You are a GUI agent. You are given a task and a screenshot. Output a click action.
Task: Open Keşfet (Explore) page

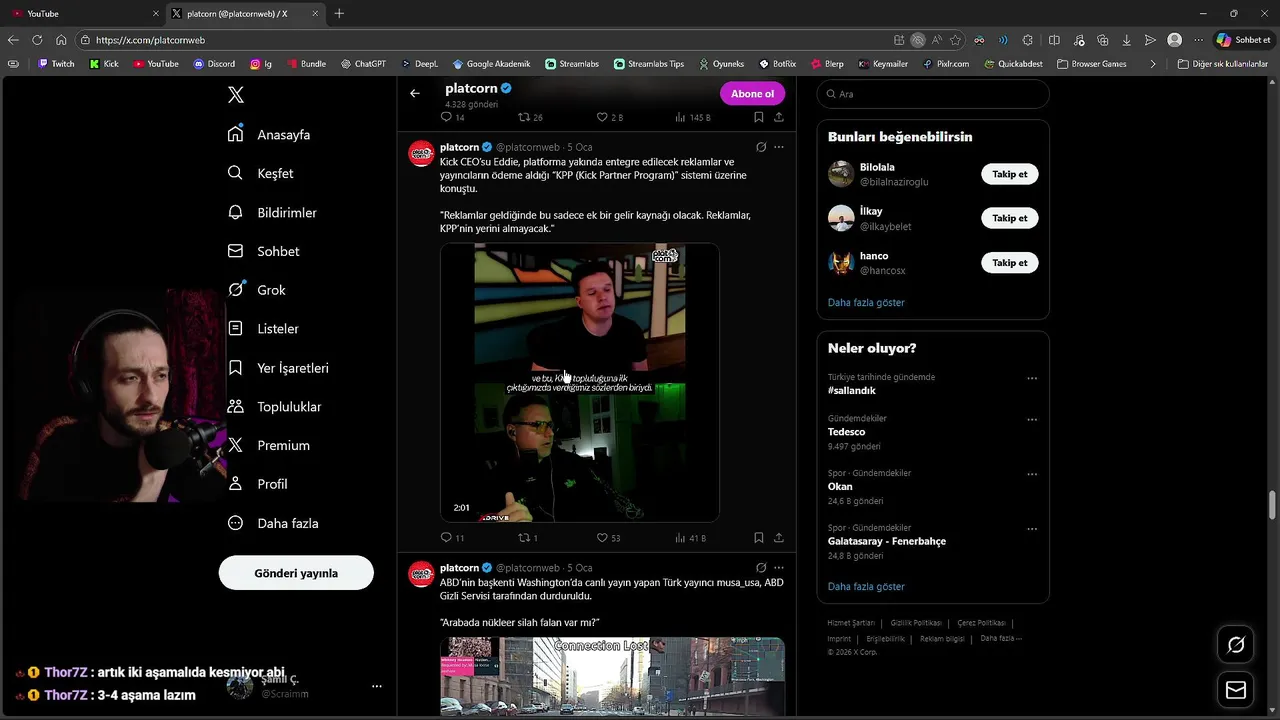pos(260,173)
